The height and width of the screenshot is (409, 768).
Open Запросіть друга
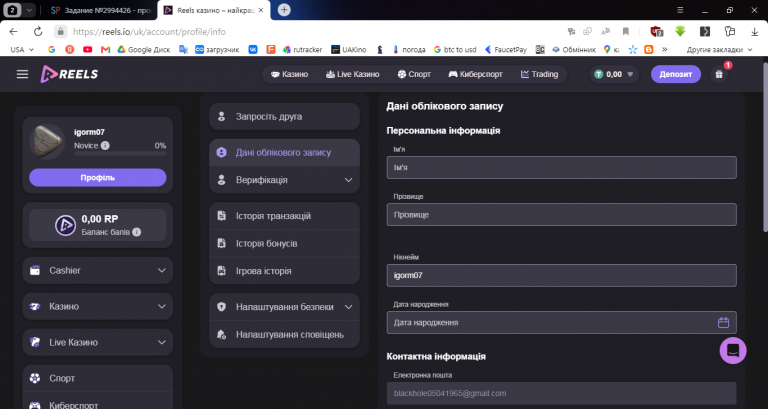coord(284,117)
